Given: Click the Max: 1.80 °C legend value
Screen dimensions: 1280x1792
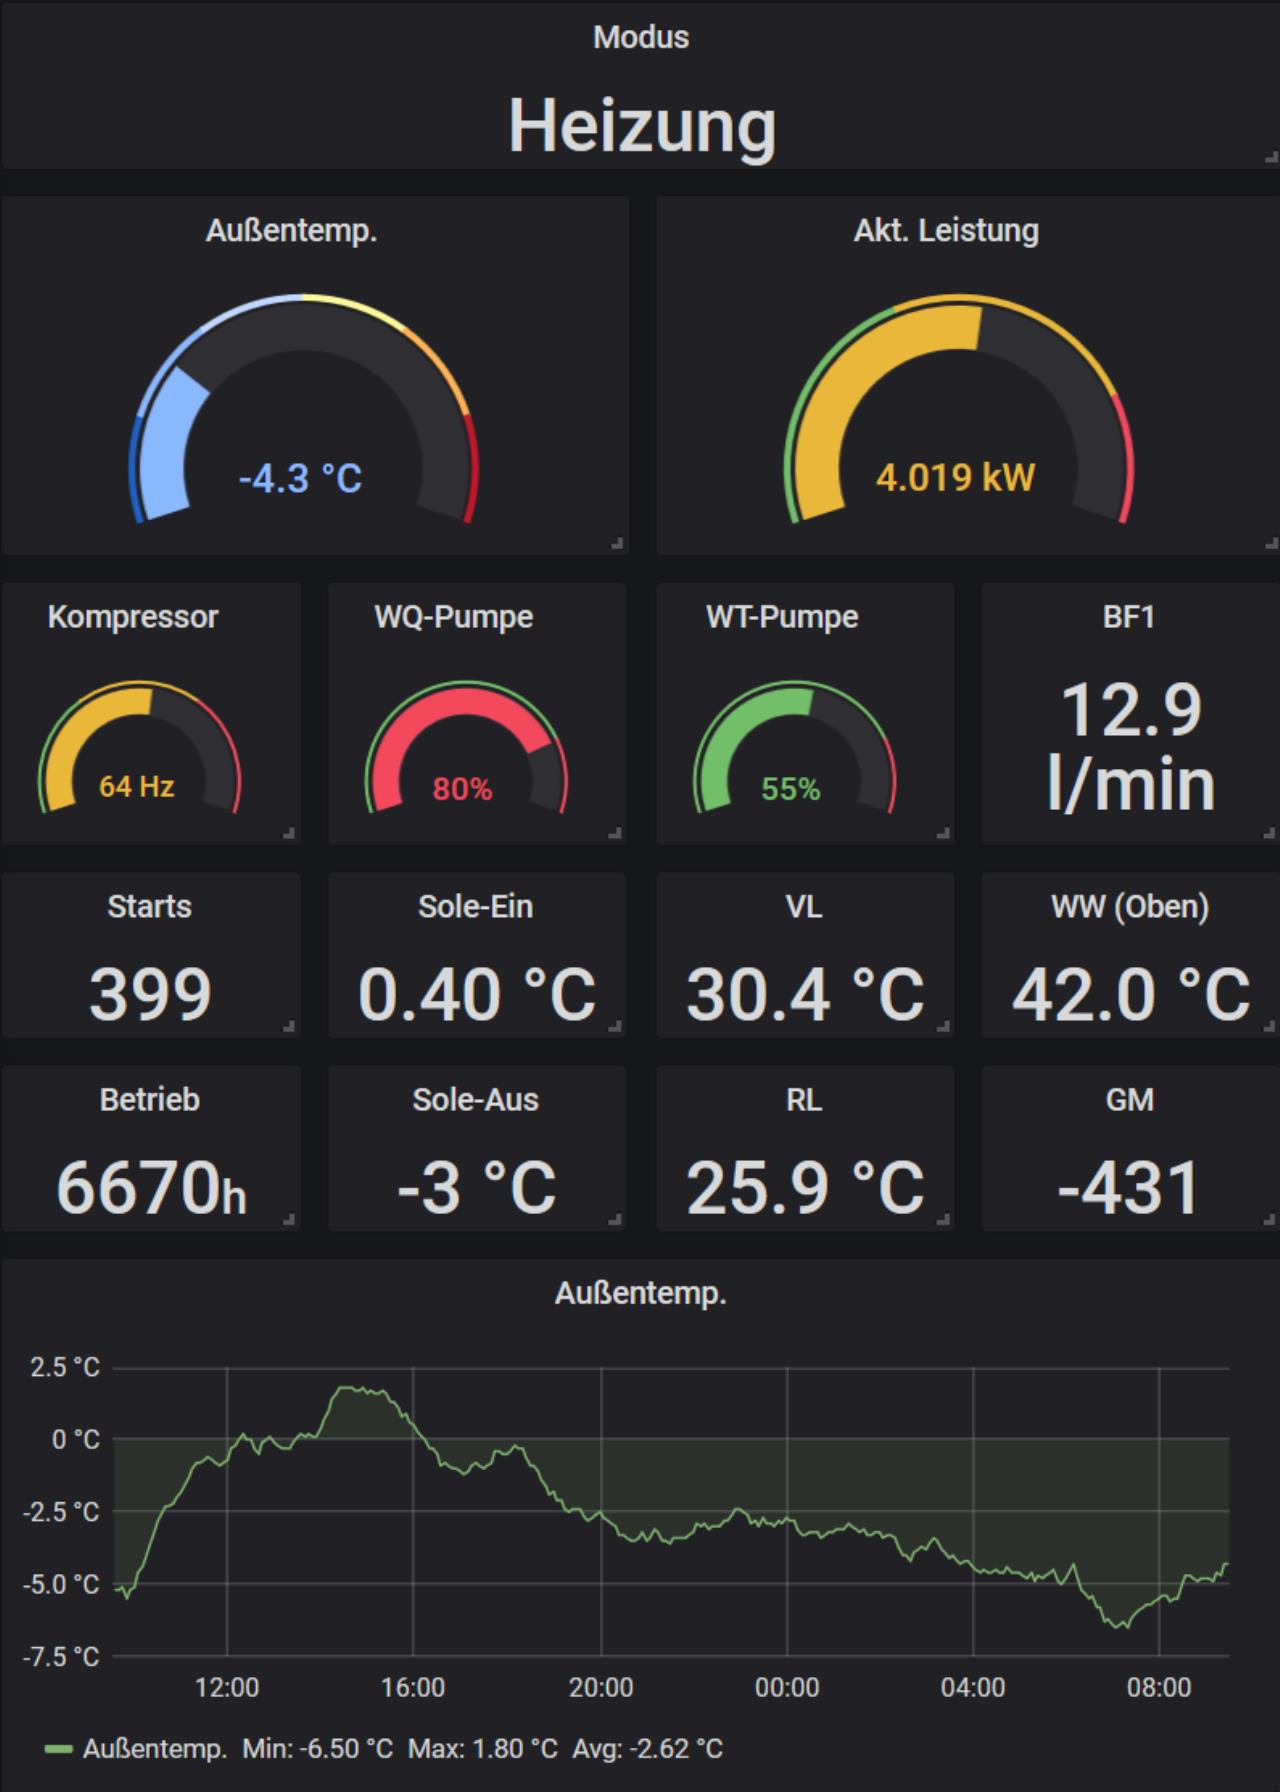Looking at the screenshot, I should (483, 1748).
